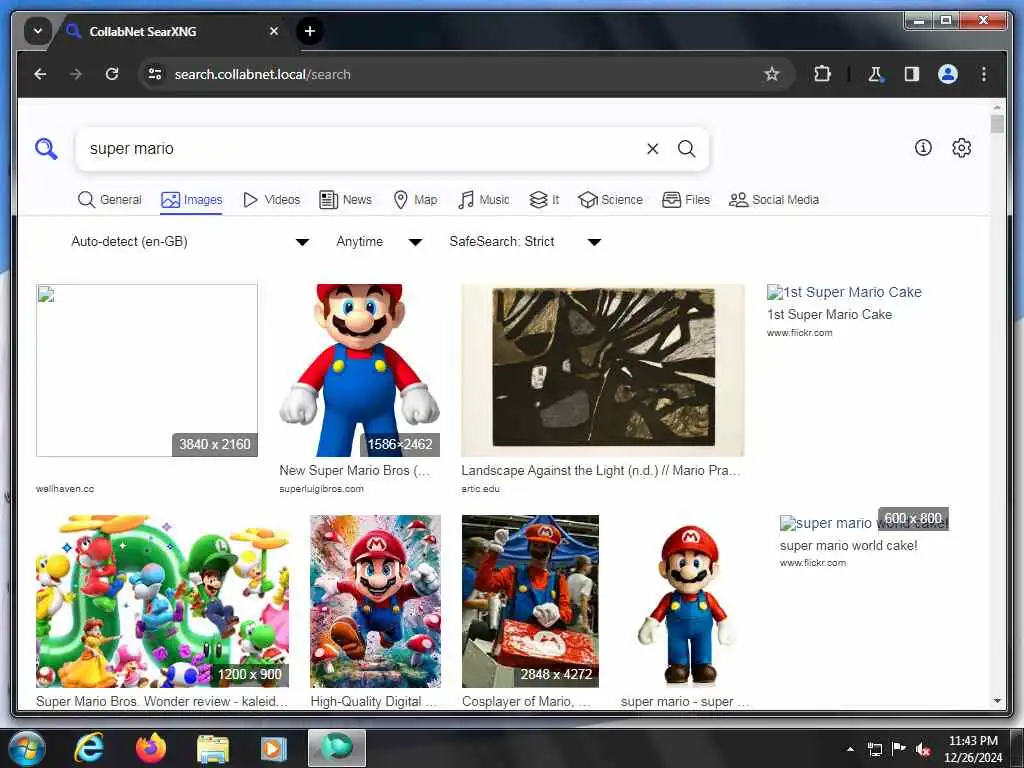
Task: Switch to the General tab
Action: pos(109,200)
